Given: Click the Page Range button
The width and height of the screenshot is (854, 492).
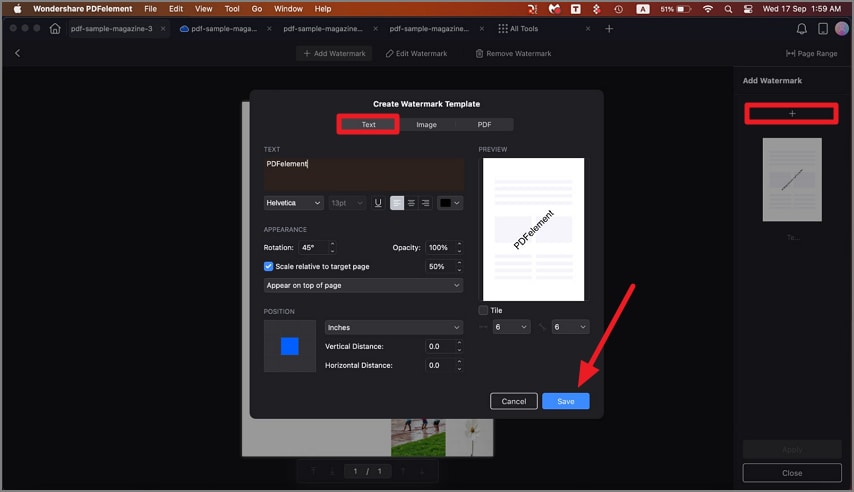Looking at the screenshot, I should (x=811, y=53).
